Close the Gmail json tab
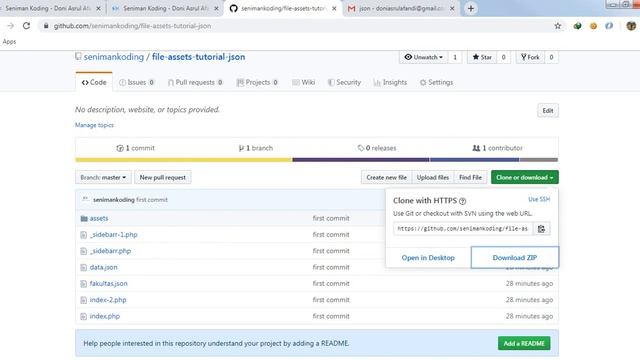The width and height of the screenshot is (640, 360). coord(452,8)
